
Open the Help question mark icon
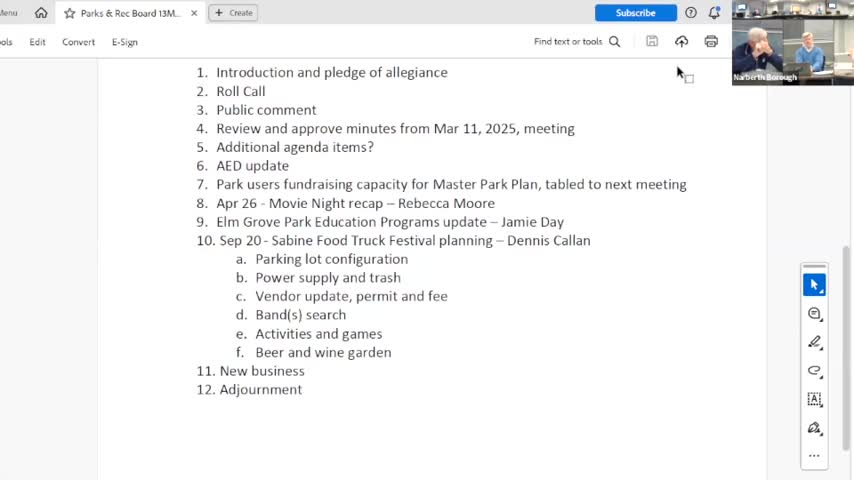(x=691, y=13)
